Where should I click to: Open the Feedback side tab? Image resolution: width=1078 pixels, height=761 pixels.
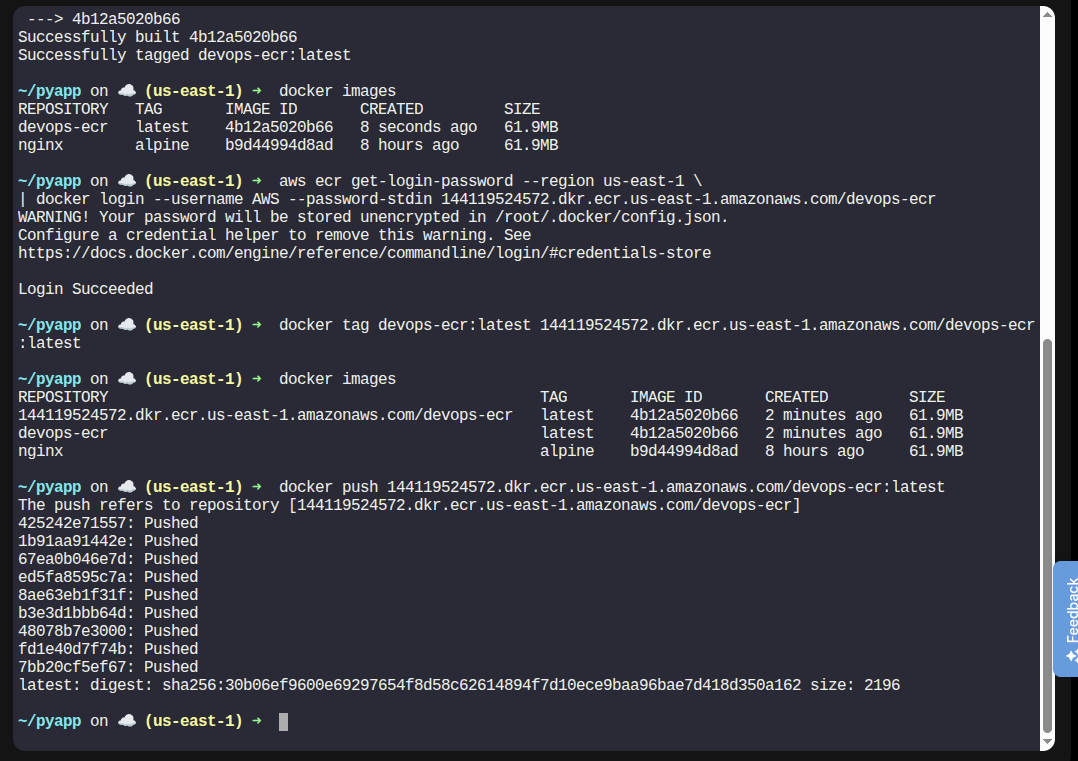(x=1066, y=619)
